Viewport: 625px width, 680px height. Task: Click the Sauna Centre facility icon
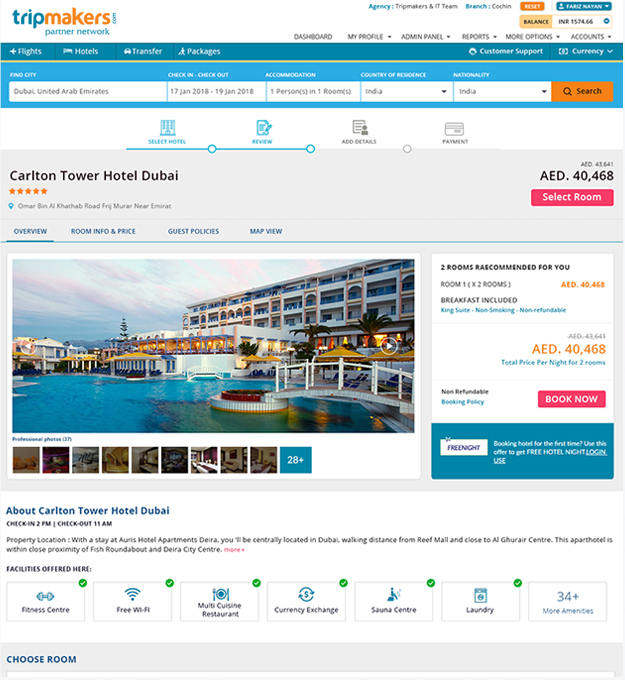tap(394, 594)
